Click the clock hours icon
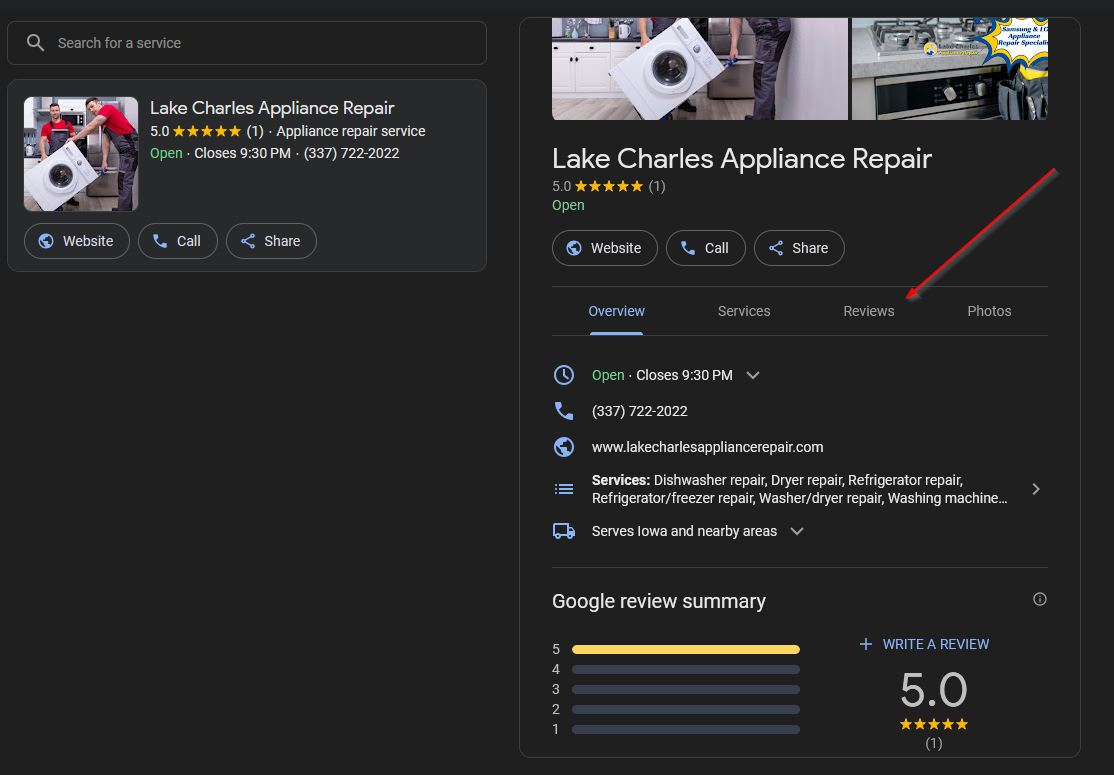The width and height of the screenshot is (1114, 775). pos(564,375)
